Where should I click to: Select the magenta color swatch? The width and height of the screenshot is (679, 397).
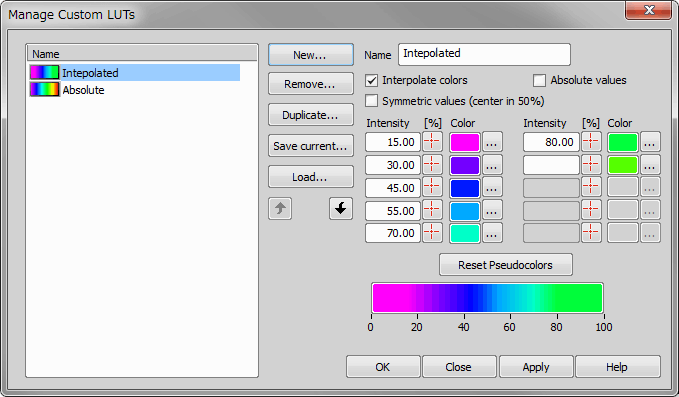click(465, 142)
